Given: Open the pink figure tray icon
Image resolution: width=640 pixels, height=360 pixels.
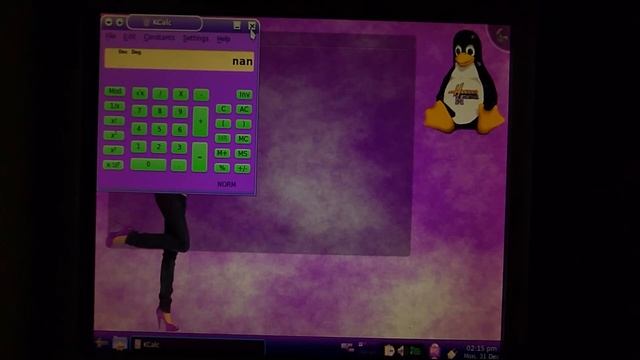Looking at the screenshot, I should 435,351.
